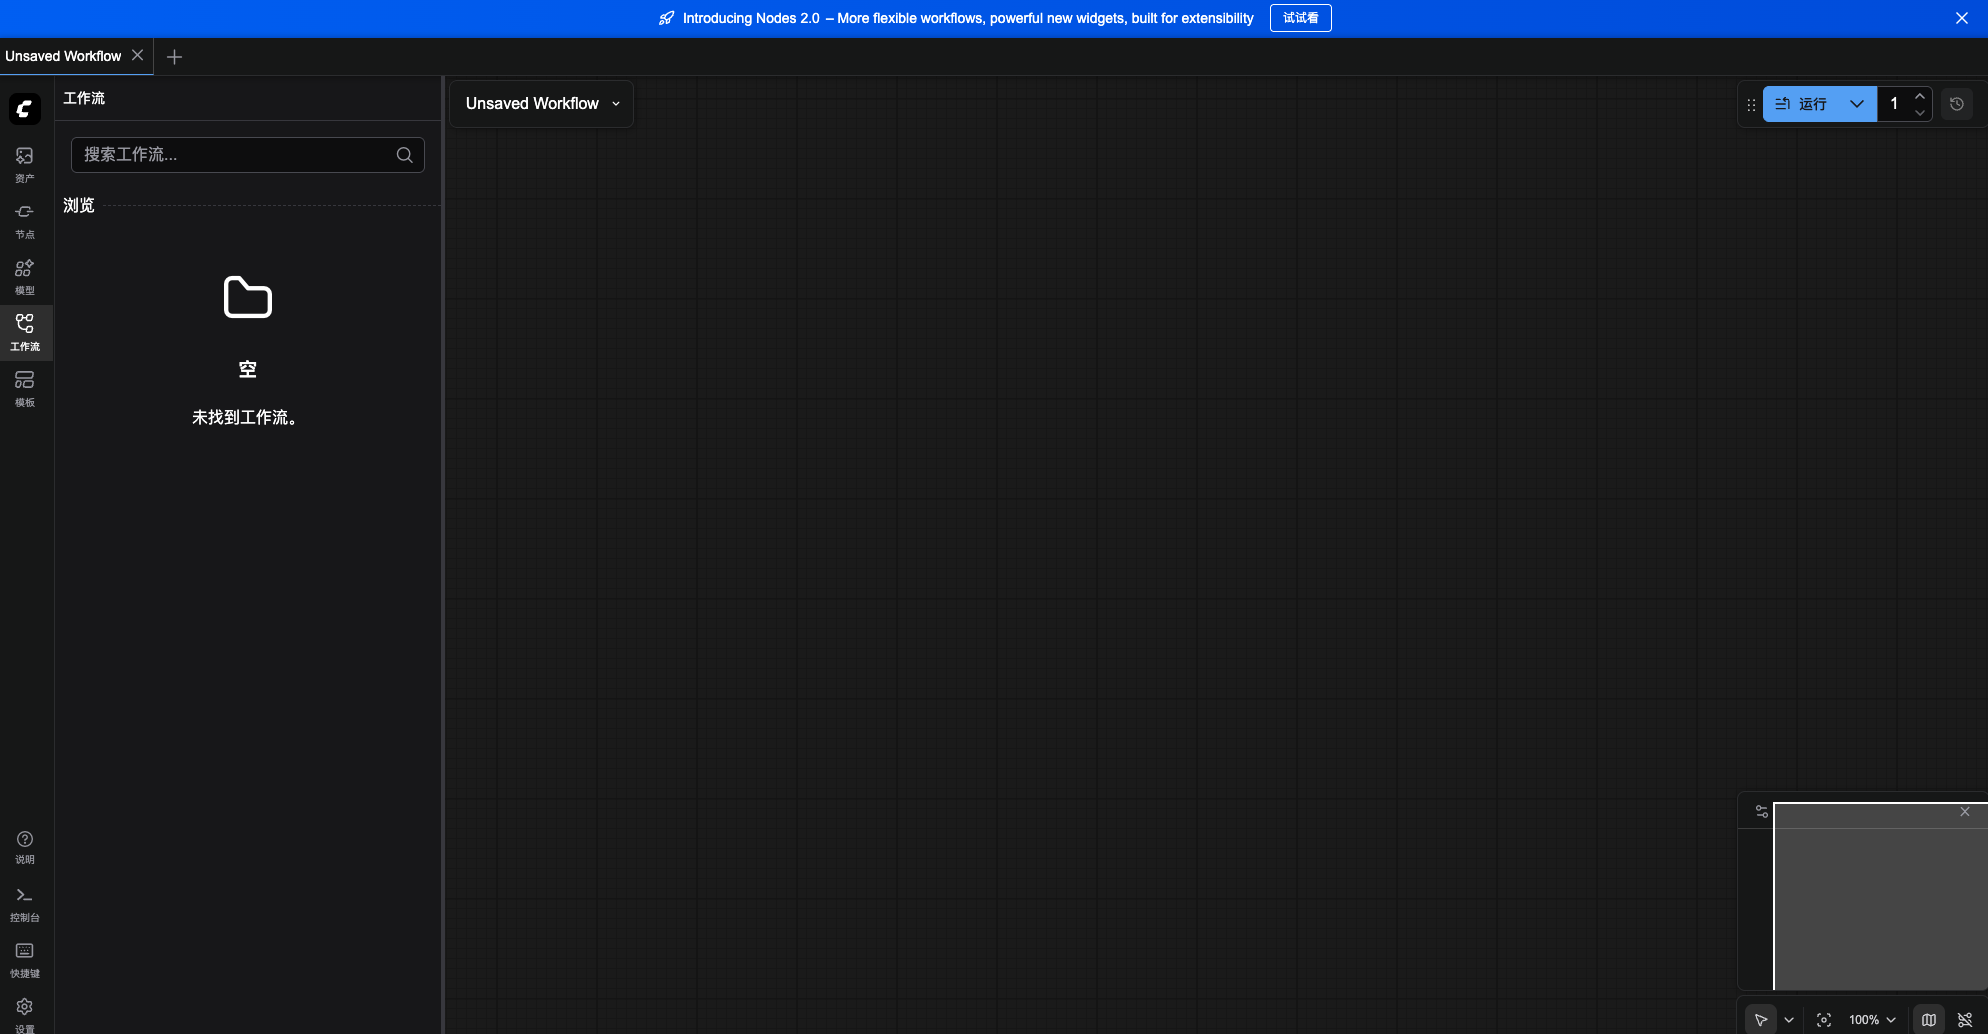Click the batch count number field
1988x1034 pixels.
click(x=1894, y=104)
